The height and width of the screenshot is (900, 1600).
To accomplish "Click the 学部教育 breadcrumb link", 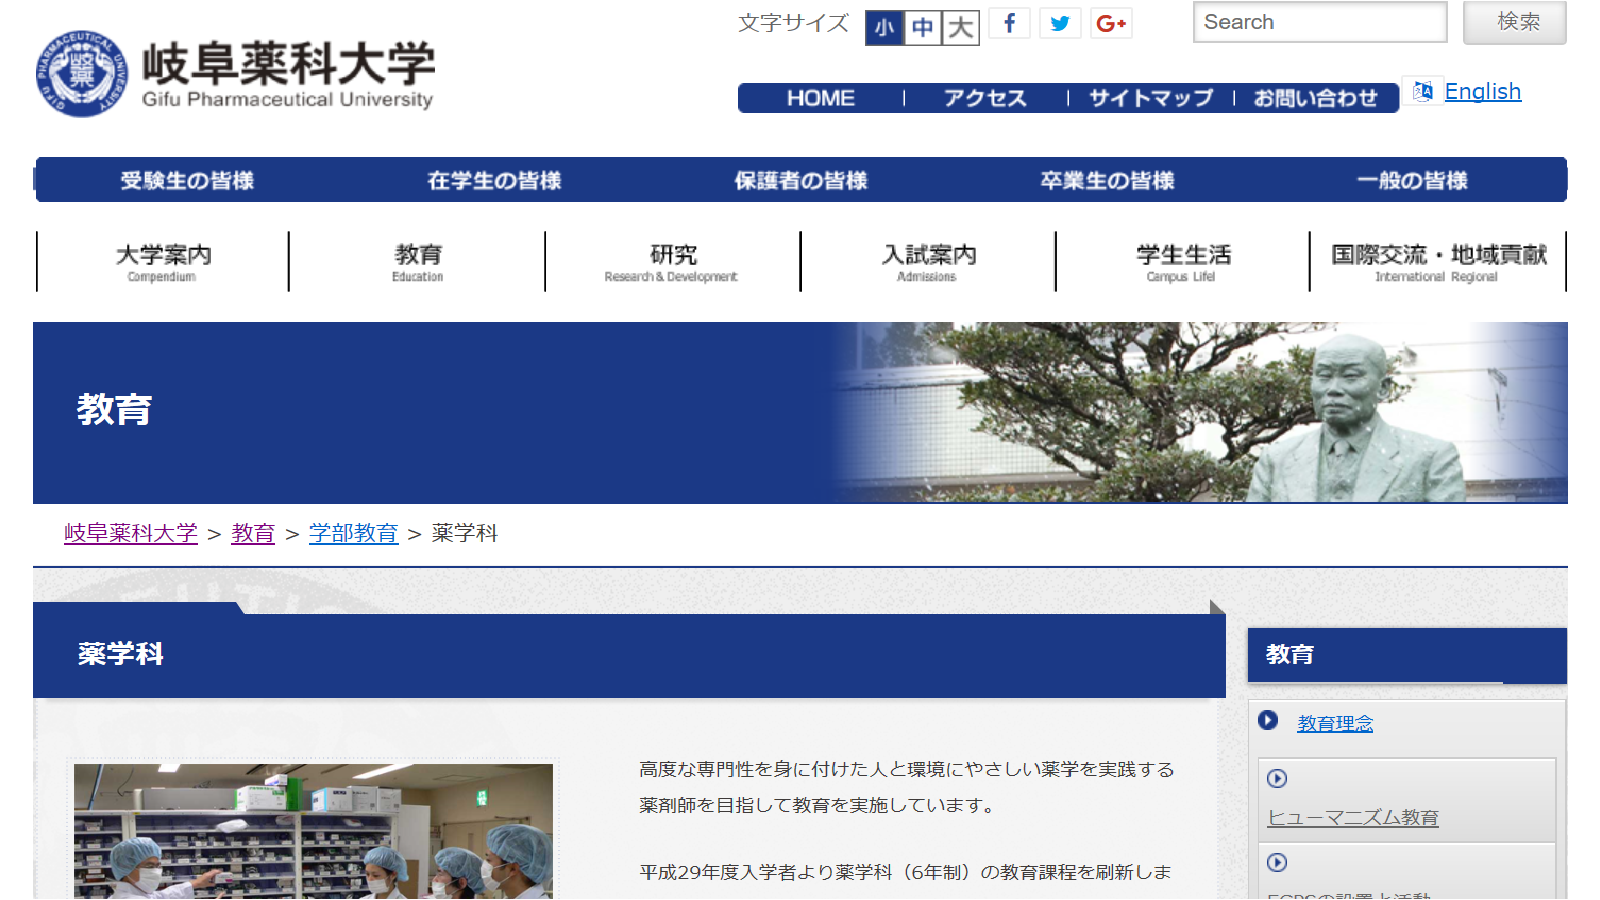I will (x=353, y=533).
